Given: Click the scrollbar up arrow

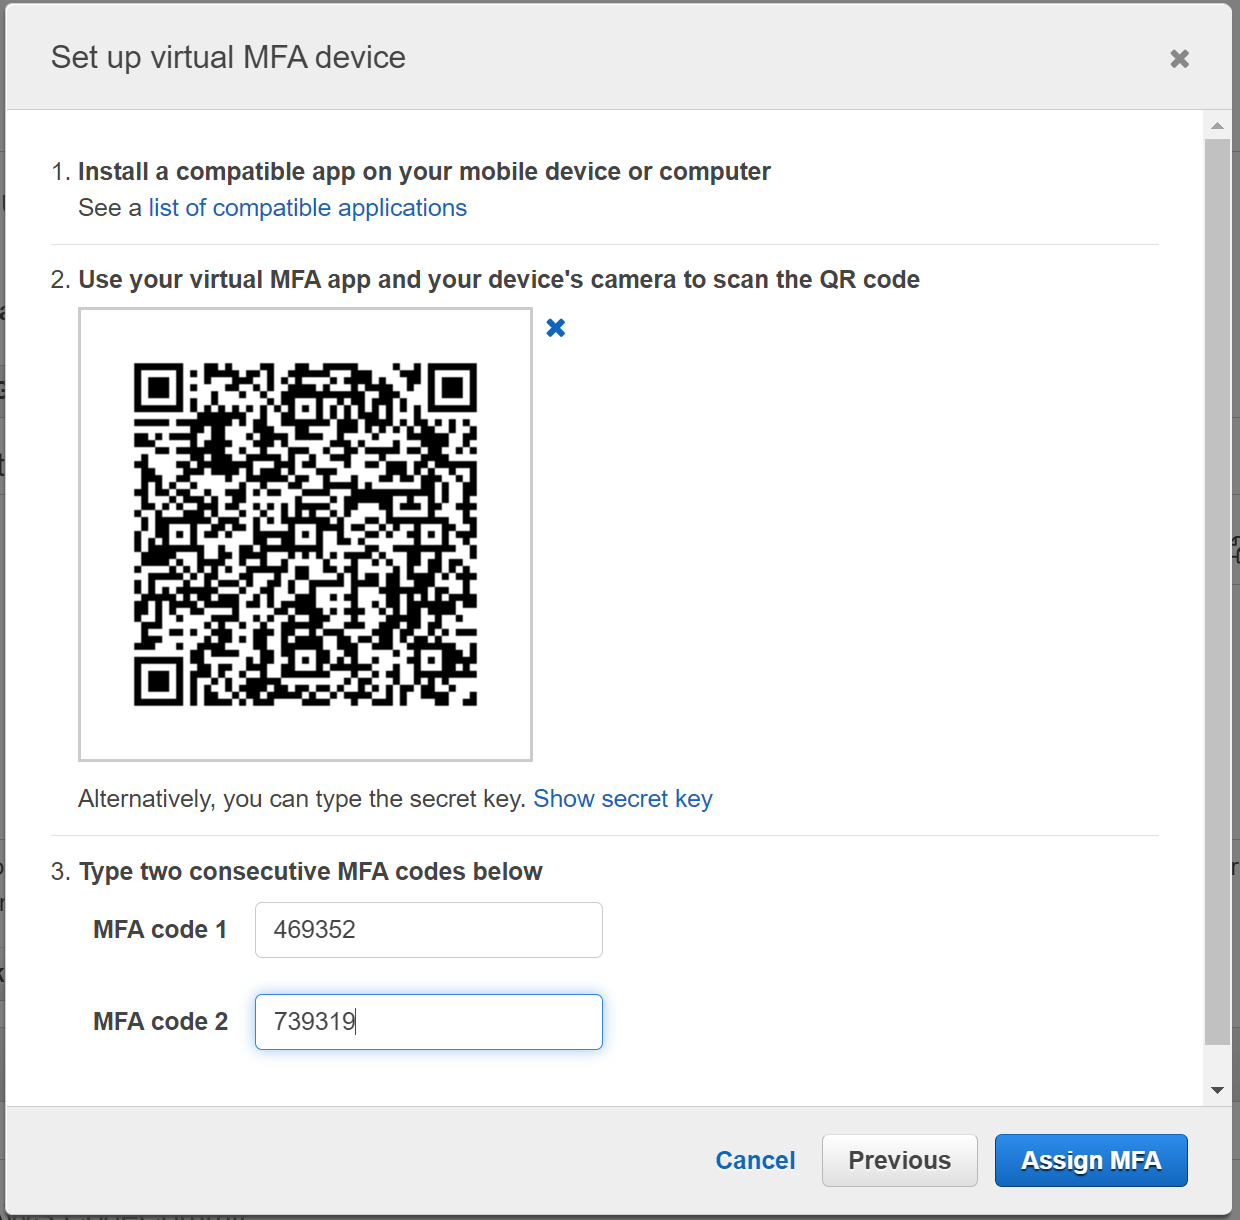Looking at the screenshot, I should pos(1217,126).
